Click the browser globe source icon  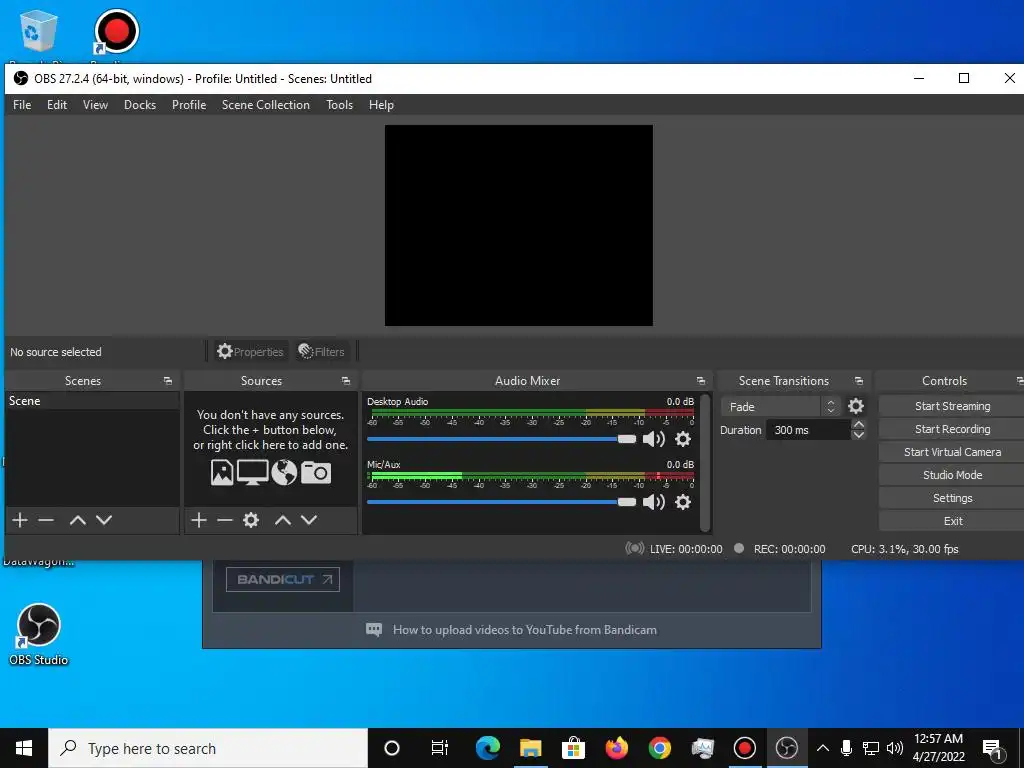pyautogui.click(x=284, y=472)
